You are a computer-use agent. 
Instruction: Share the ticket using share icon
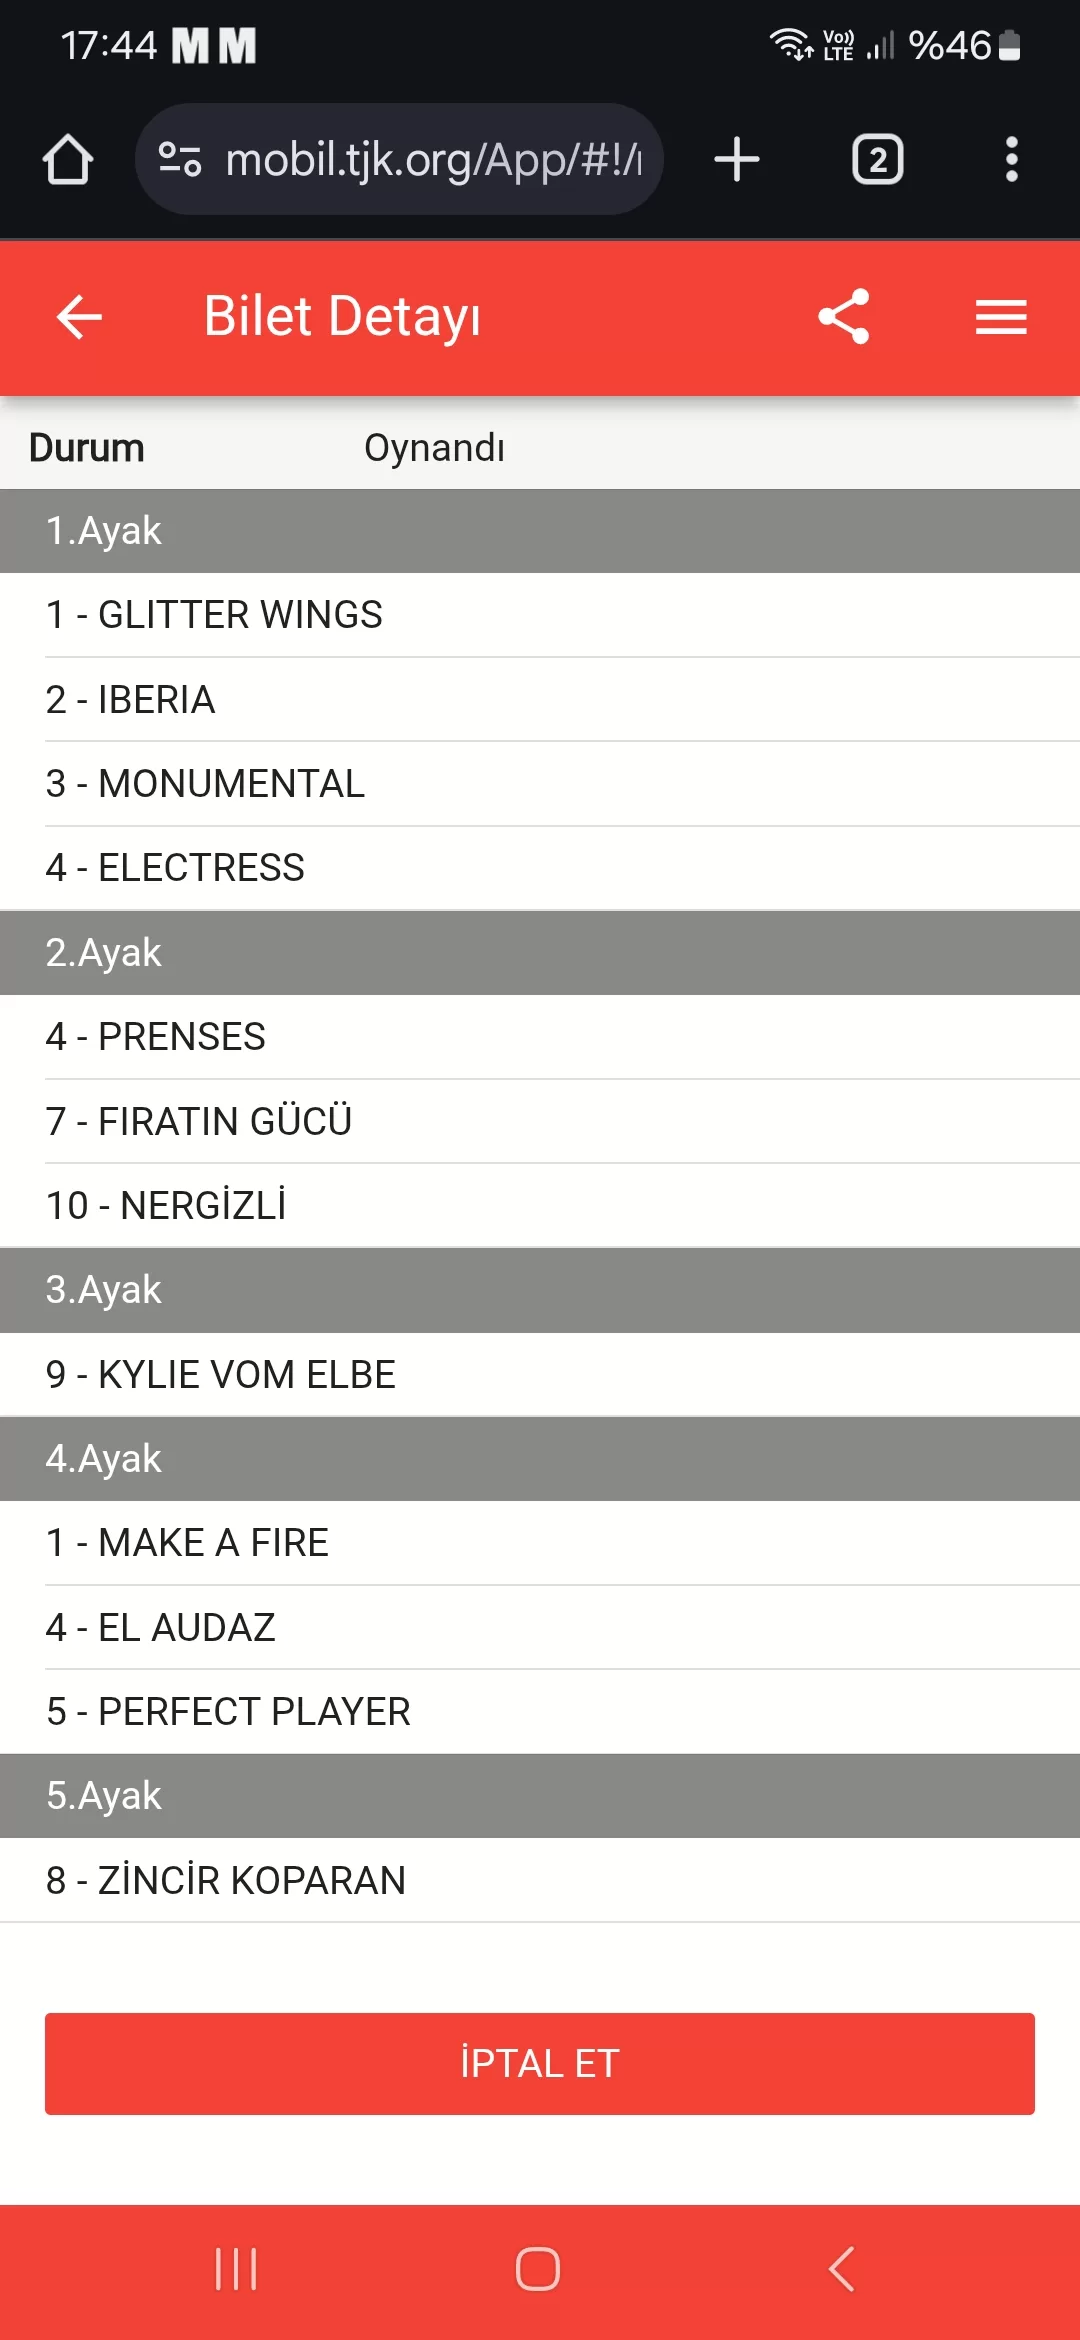(x=844, y=317)
